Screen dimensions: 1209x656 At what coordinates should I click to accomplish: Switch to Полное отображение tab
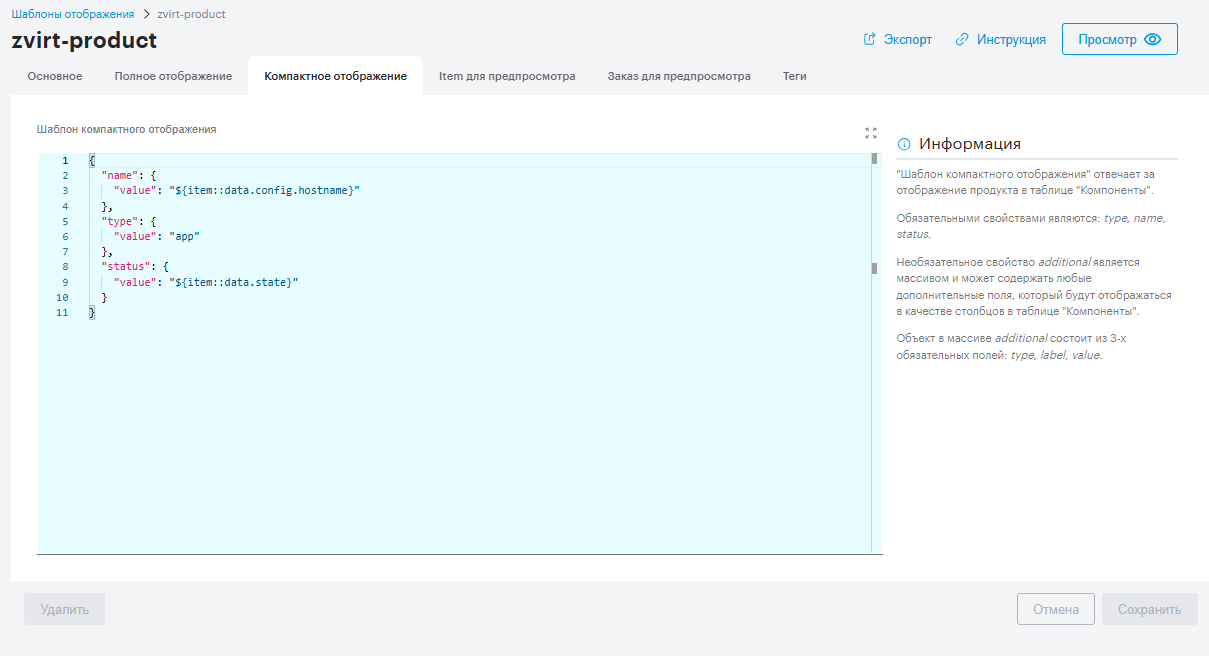(x=173, y=76)
